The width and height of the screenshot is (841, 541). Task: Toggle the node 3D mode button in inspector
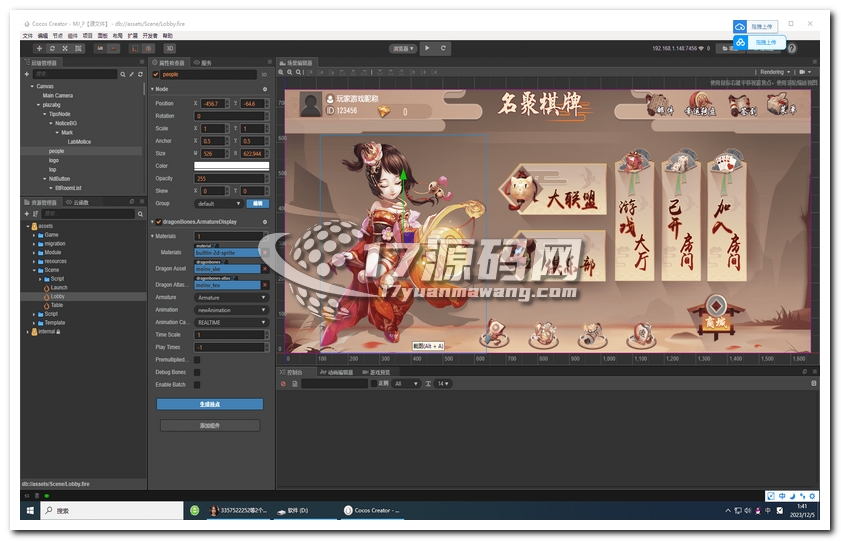pos(264,75)
